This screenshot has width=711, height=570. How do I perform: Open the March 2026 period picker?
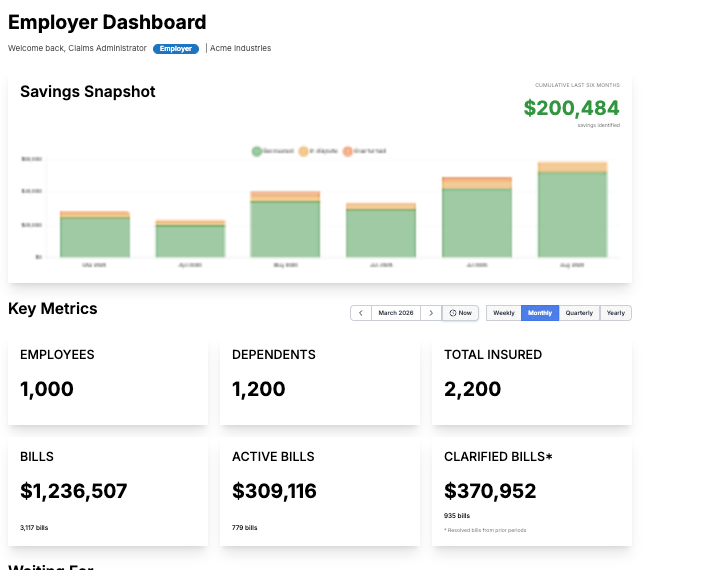(x=396, y=313)
